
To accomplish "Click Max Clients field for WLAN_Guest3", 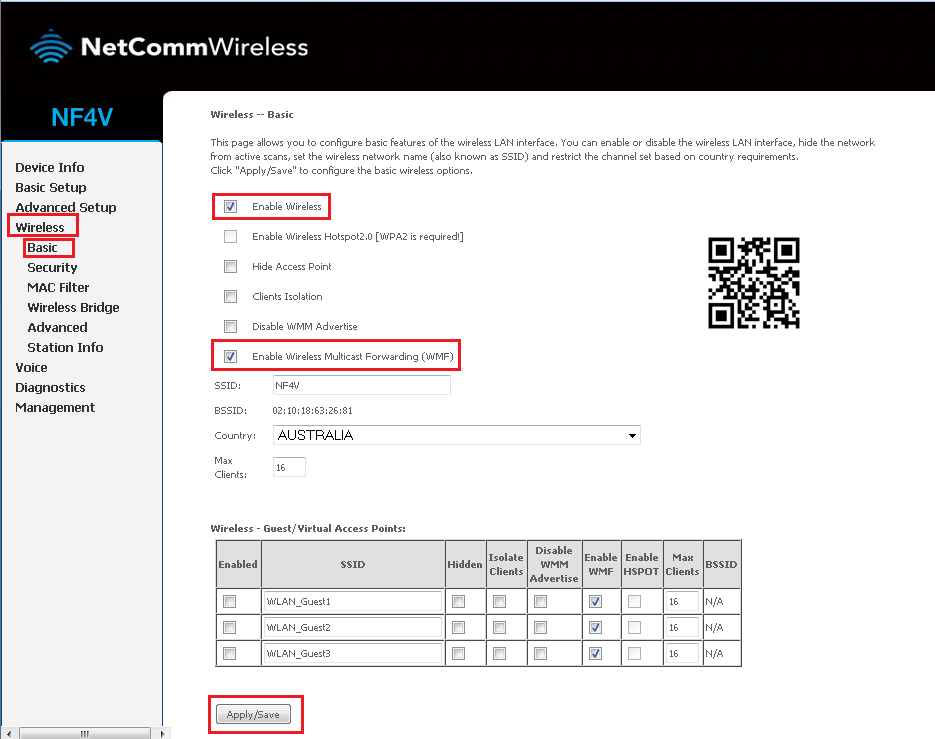I will tap(682, 653).
